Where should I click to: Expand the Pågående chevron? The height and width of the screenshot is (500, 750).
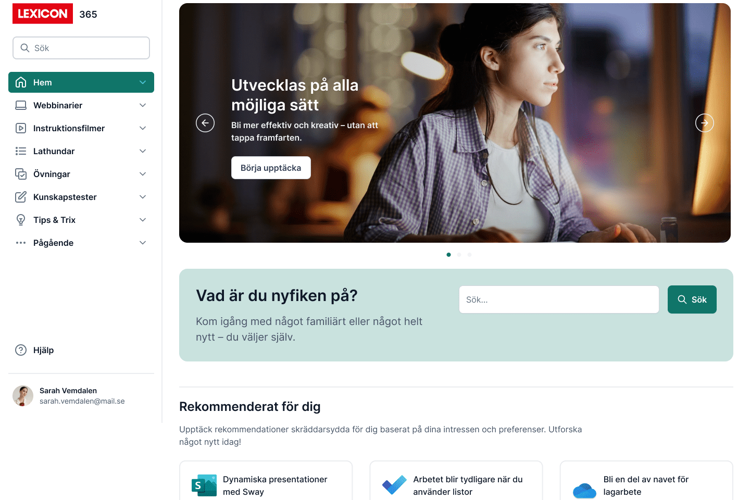point(143,243)
